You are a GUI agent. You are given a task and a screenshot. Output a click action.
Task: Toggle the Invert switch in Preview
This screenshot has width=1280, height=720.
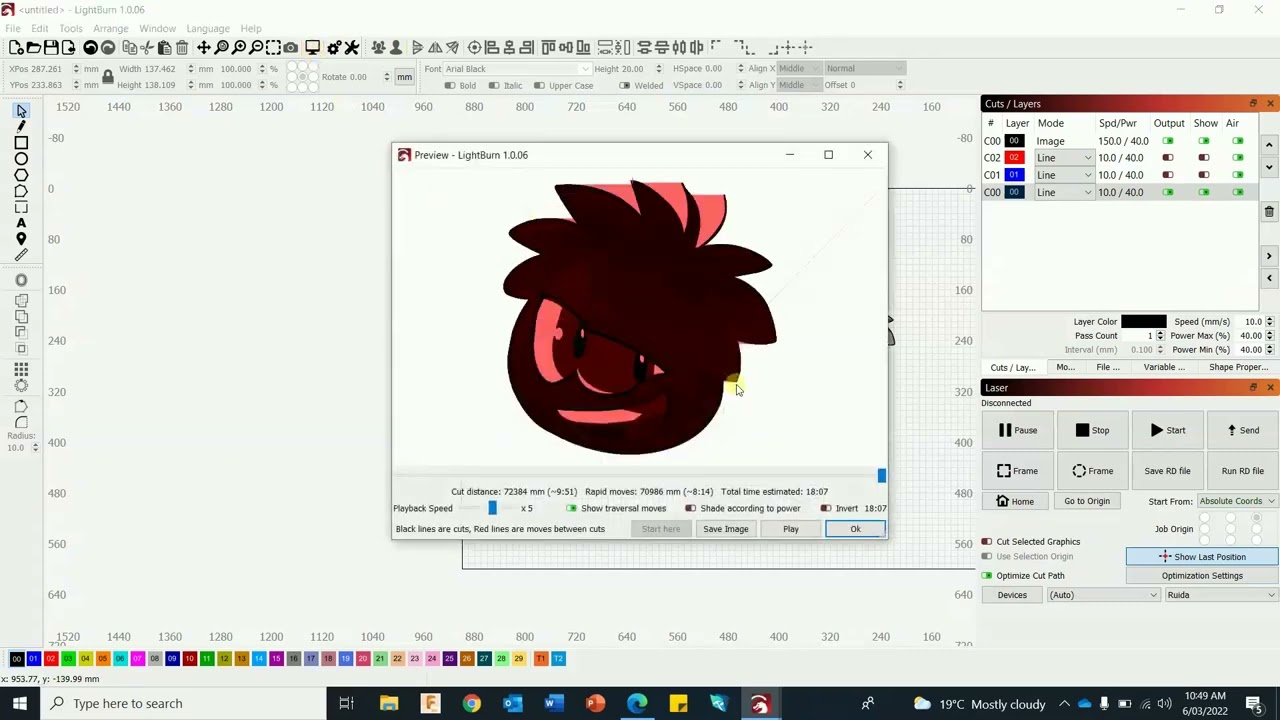pyautogui.click(x=826, y=508)
